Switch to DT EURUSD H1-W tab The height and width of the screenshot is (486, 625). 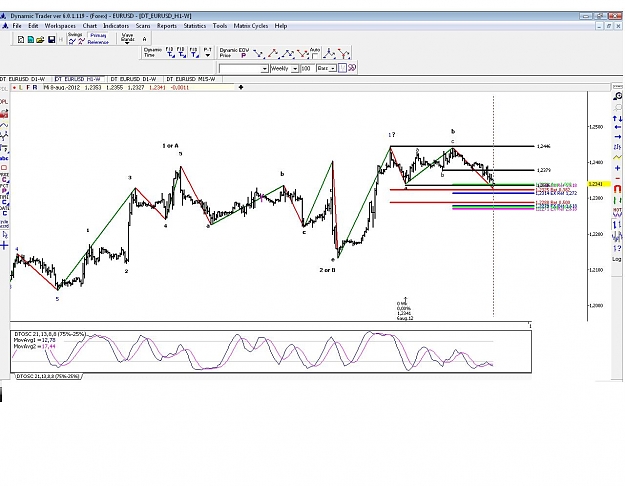click(78, 79)
